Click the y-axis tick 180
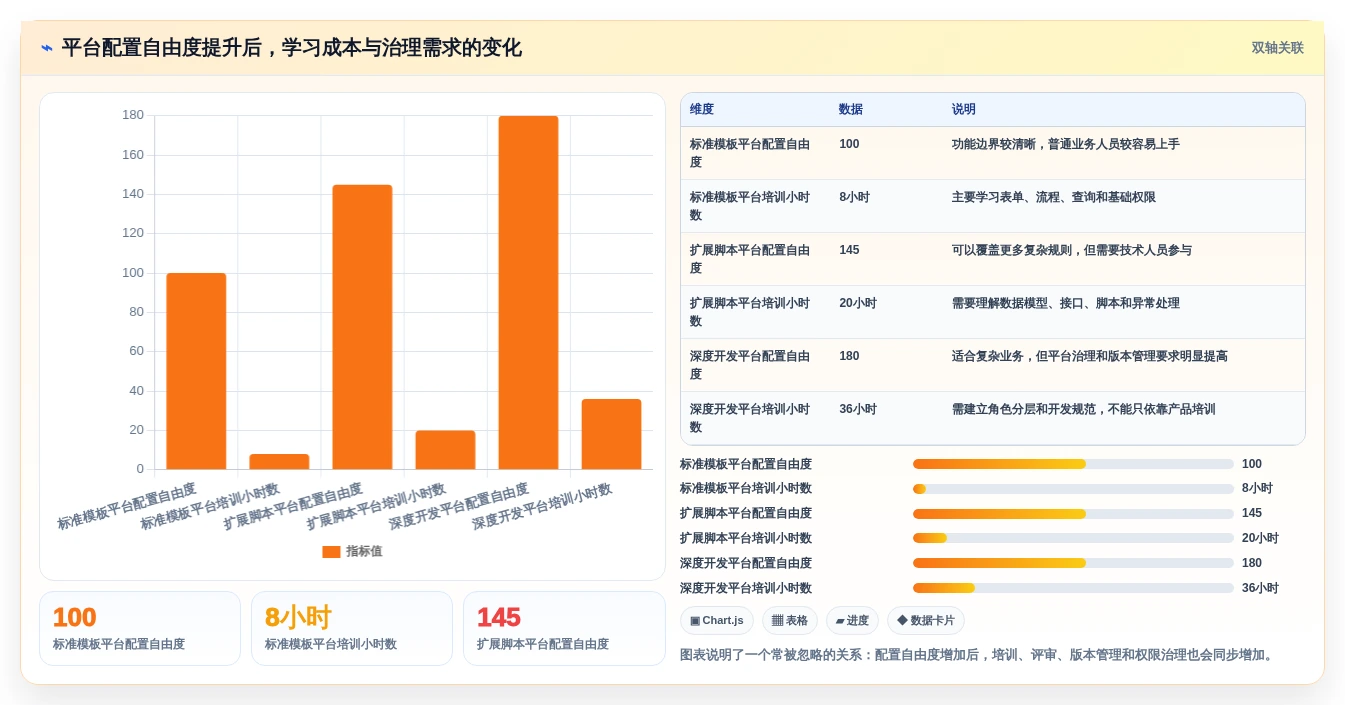The width and height of the screenshot is (1345, 705). tap(133, 115)
